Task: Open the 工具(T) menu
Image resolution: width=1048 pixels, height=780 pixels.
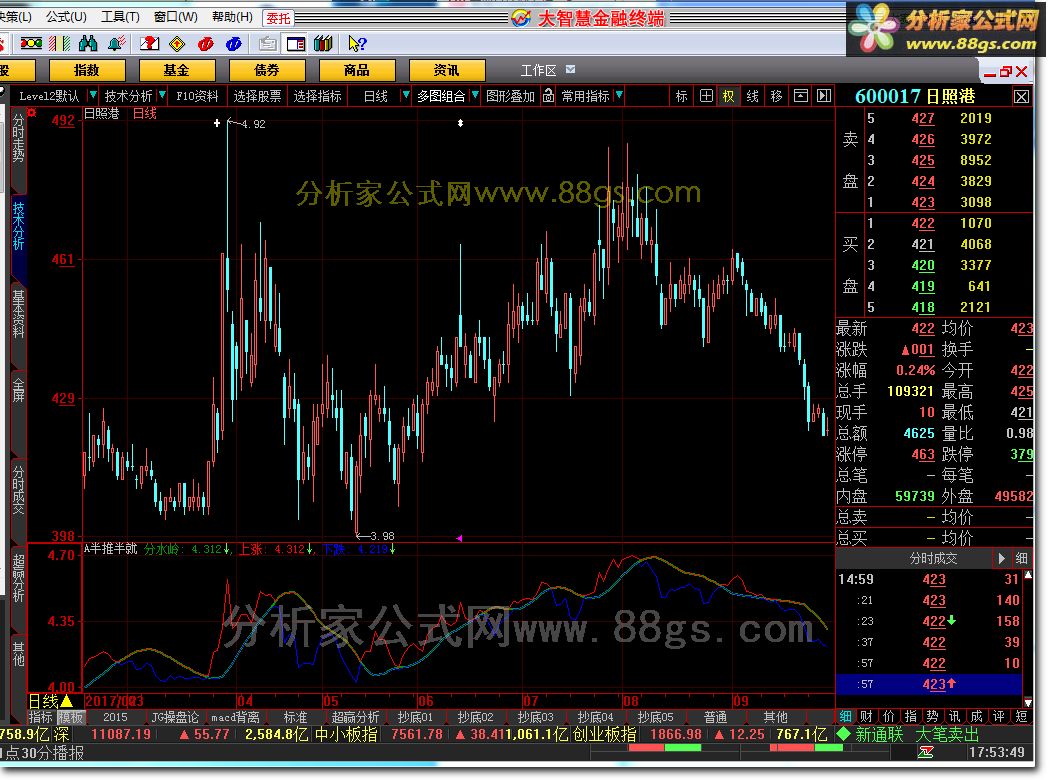Action: [120, 17]
